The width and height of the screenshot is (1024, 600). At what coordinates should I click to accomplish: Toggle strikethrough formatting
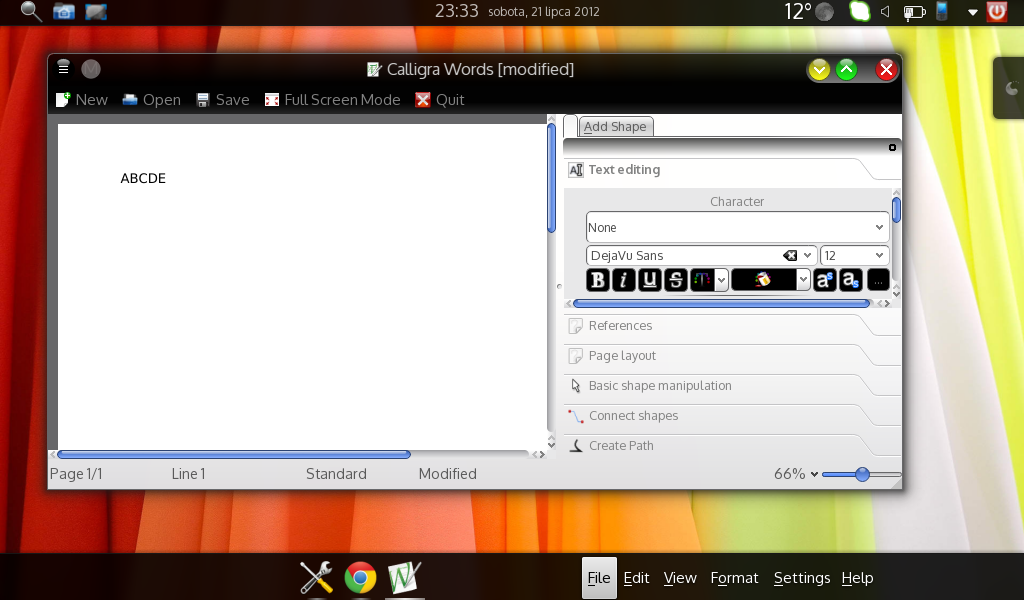point(675,280)
